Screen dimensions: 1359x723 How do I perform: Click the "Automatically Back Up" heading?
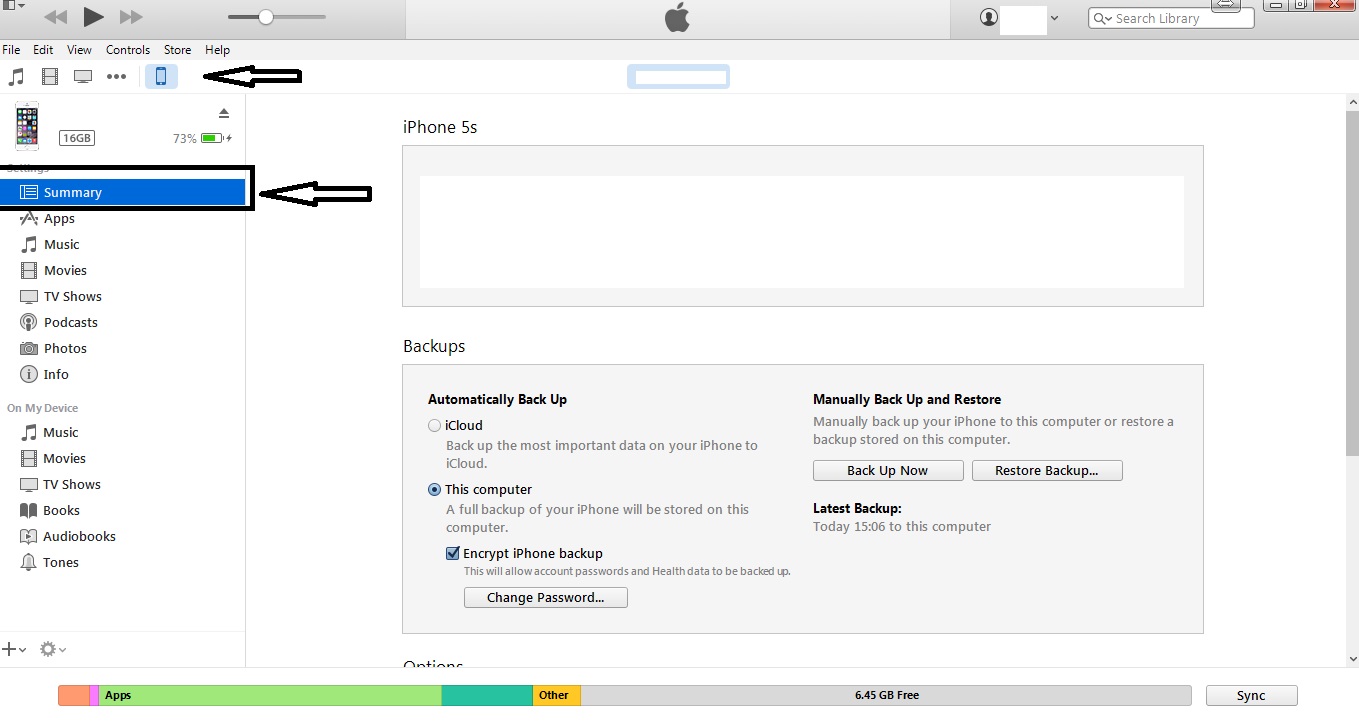[497, 400]
